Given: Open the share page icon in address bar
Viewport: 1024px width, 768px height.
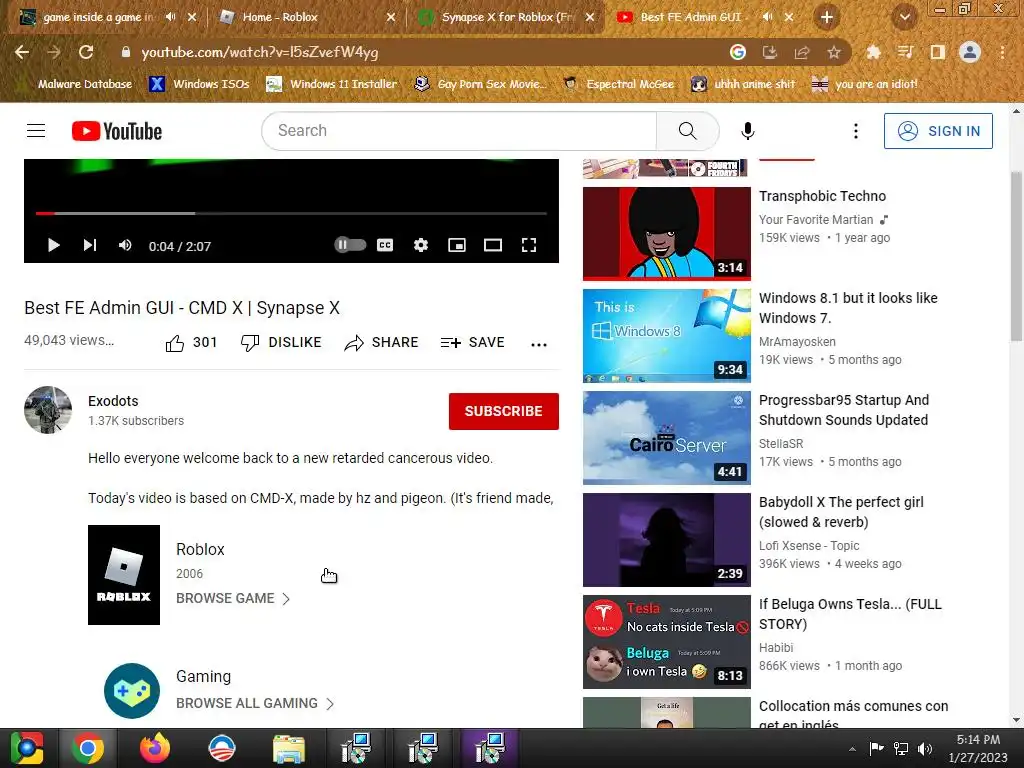Looking at the screenshot, I should 802,52.
